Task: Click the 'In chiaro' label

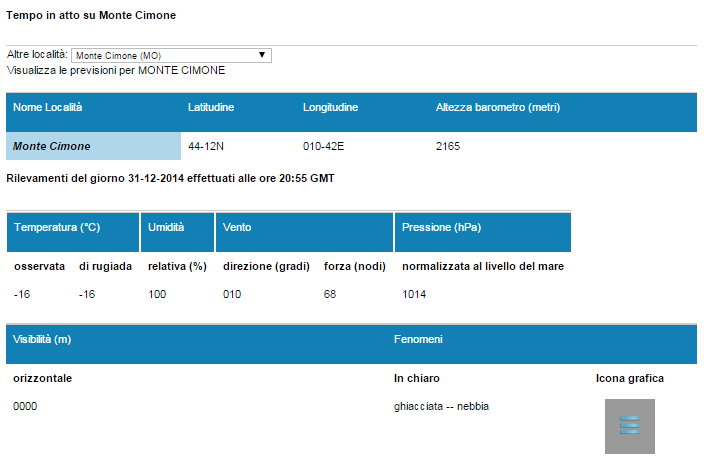Action: tap(417, 379)
